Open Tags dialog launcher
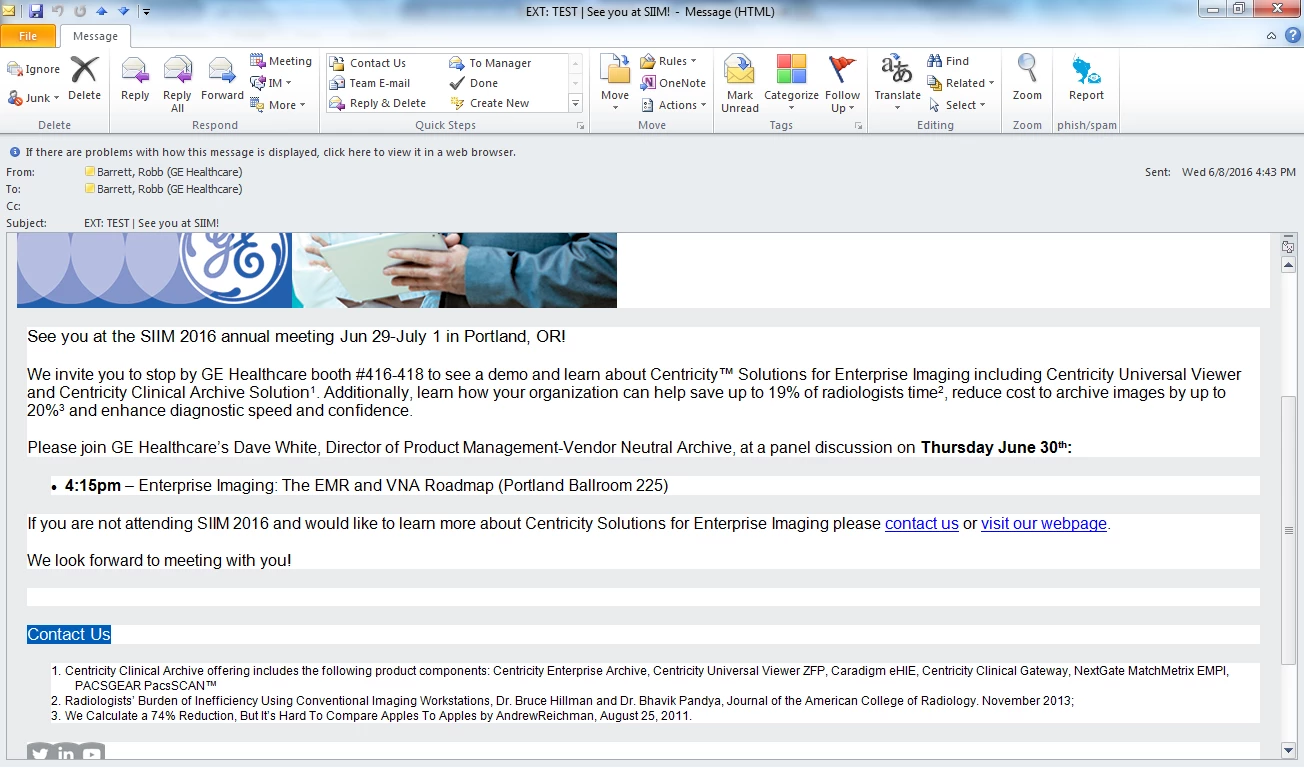 pos(857,126)
